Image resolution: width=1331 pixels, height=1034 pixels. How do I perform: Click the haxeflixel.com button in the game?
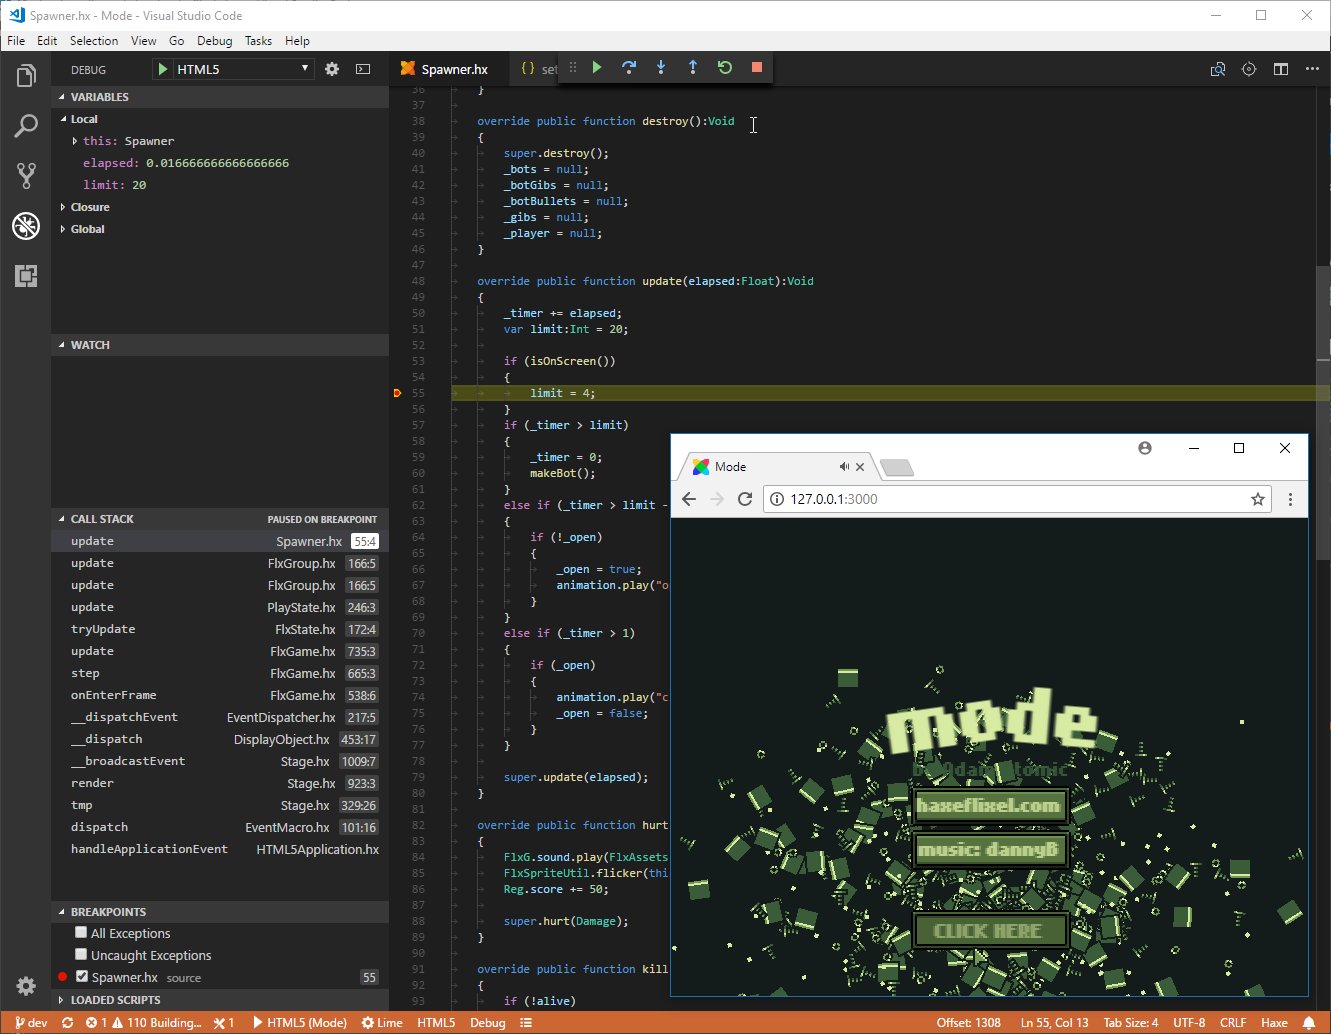click(990, 805)
